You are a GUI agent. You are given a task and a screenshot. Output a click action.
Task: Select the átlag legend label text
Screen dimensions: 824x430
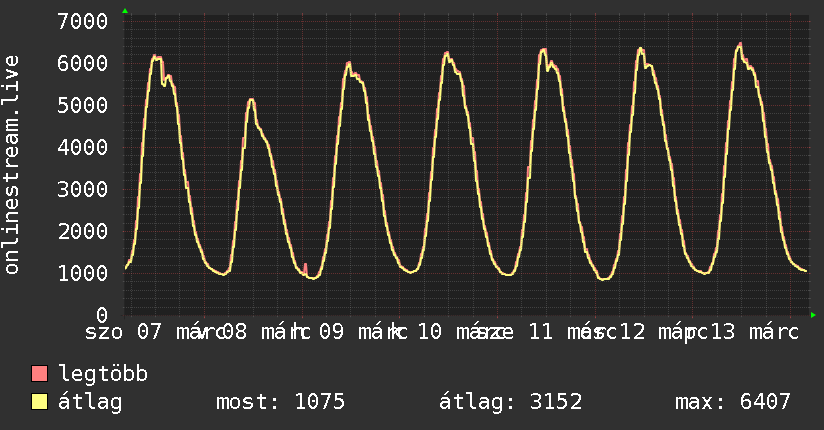pyautogui.click(x=90, y=403)
